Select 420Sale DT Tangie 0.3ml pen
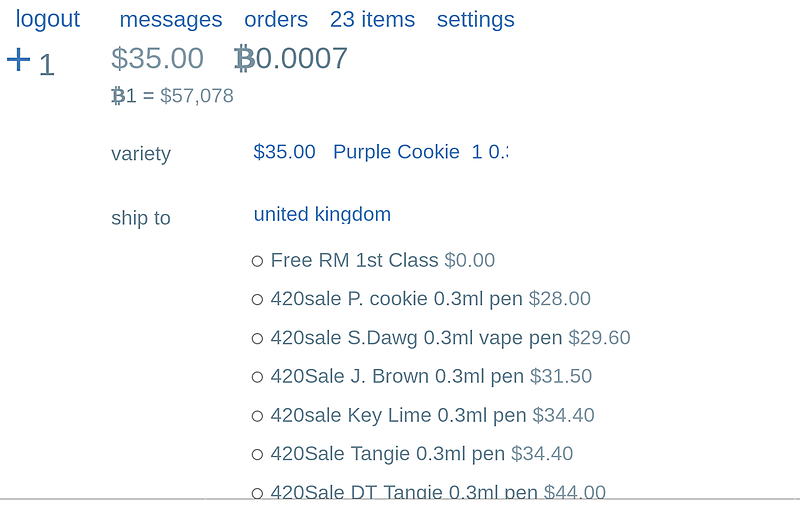 (257, 493)
